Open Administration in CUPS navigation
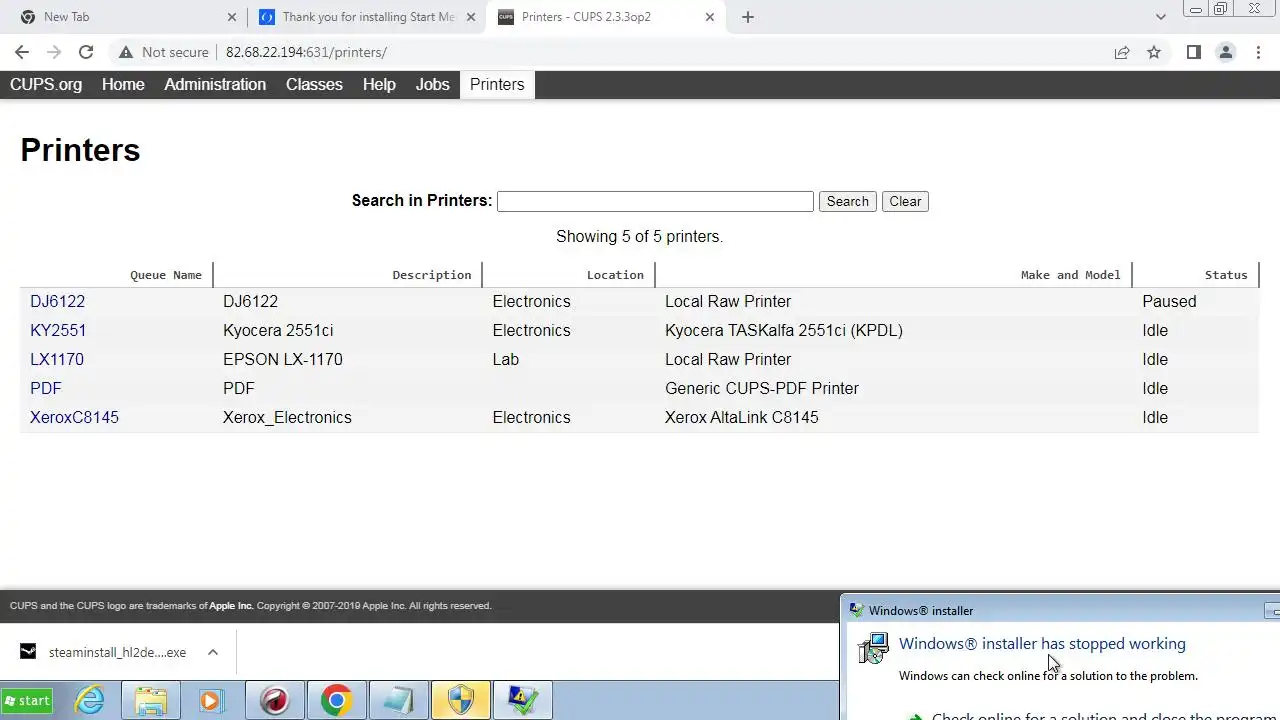The image size is (1280, 720). coord(215,85)
